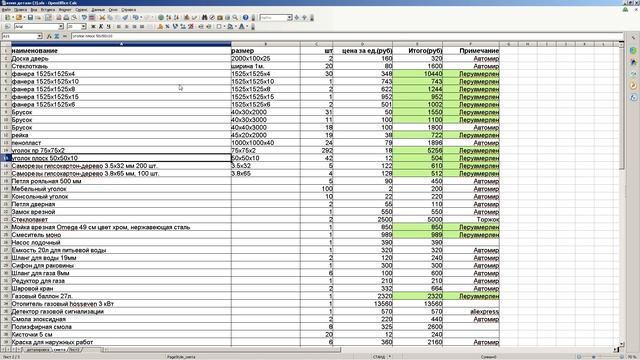Run the spelling check icon
Image resolution: width=640 pixels, height=360 pixels.
84,18
